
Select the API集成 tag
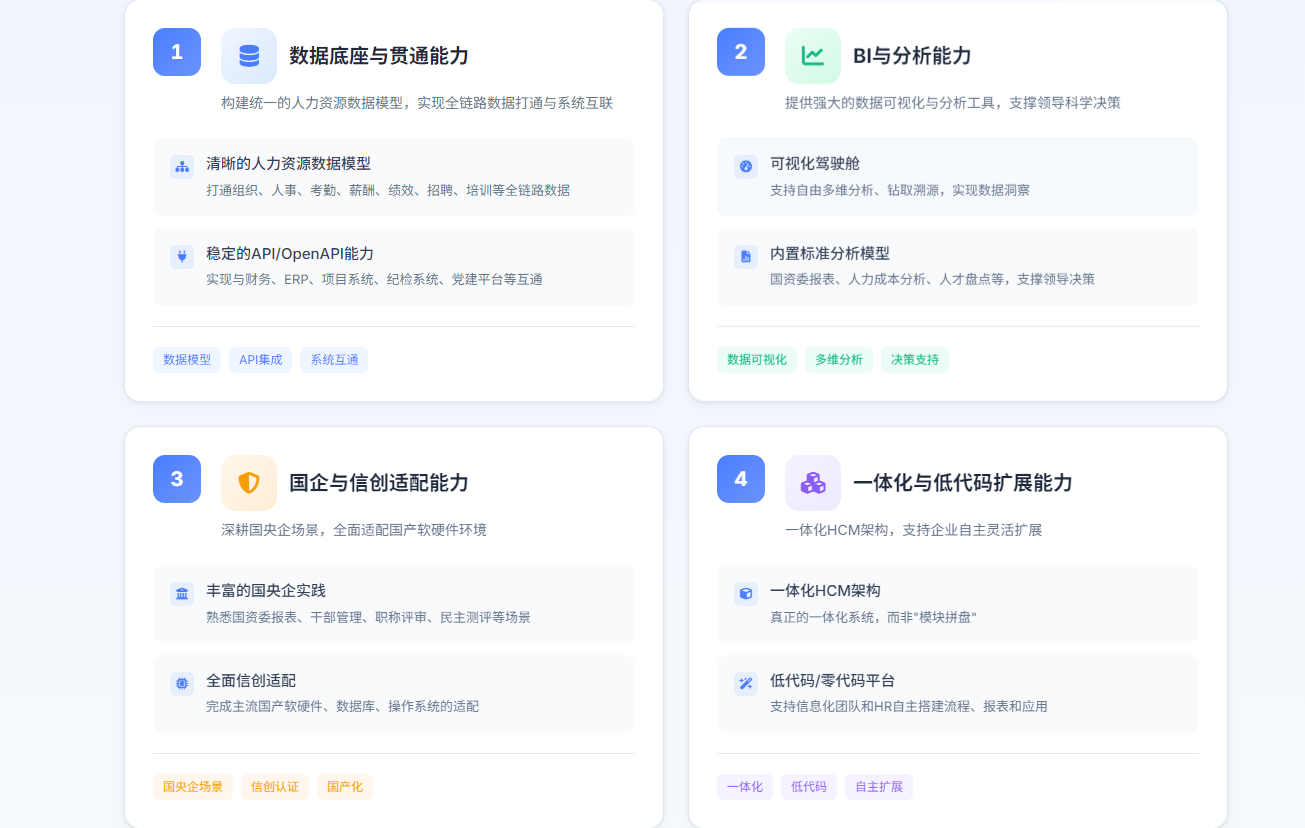(260, 360)
